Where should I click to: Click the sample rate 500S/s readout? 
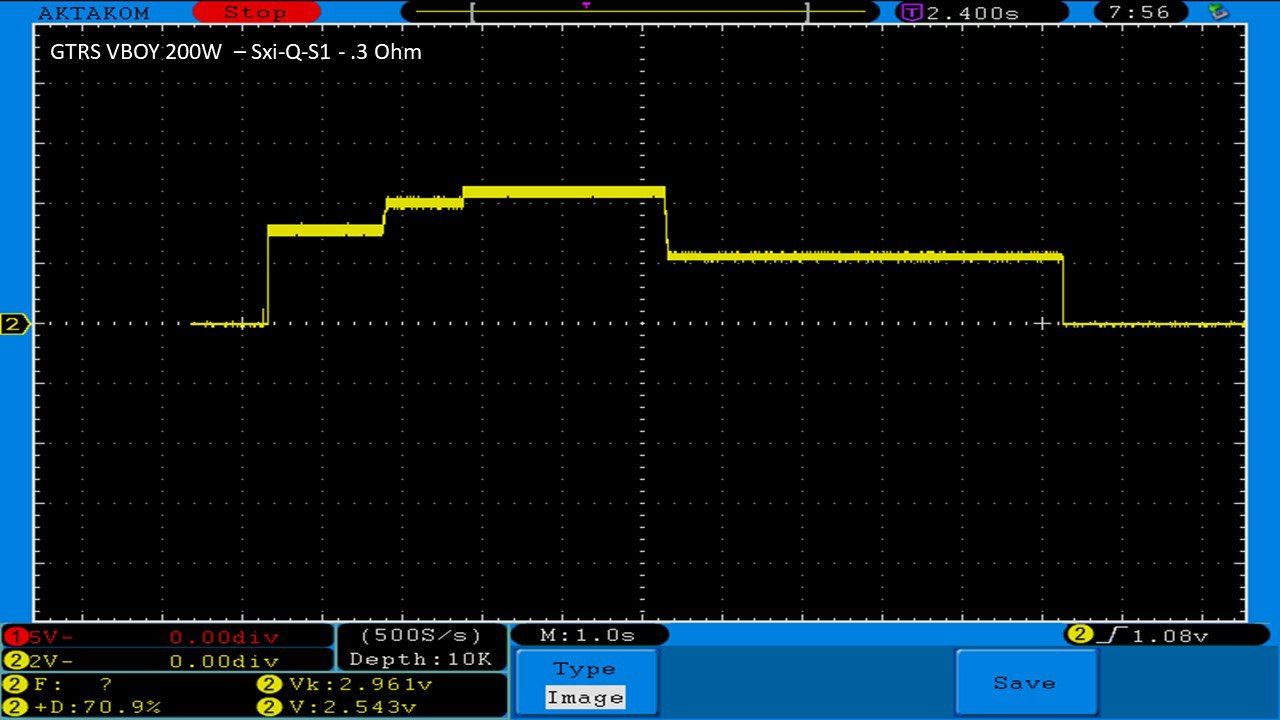click(420, 636)
